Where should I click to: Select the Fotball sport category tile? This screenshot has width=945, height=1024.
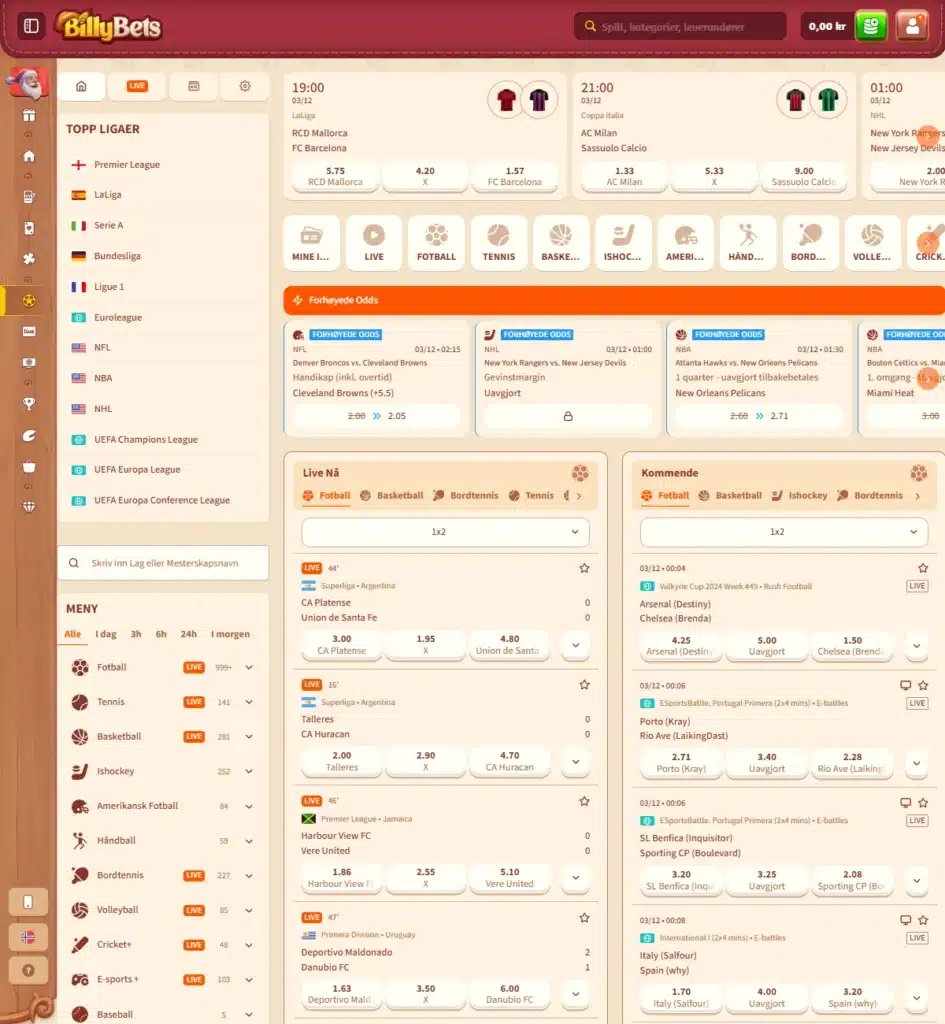click(436, 243)
